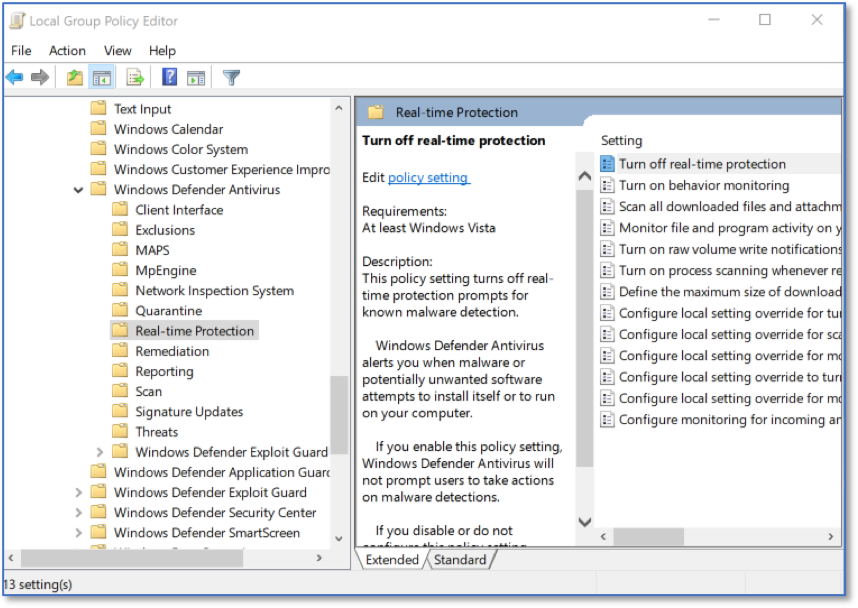
Task: Click tree pane scroll down arrow
Action: [x=339, y=538]
